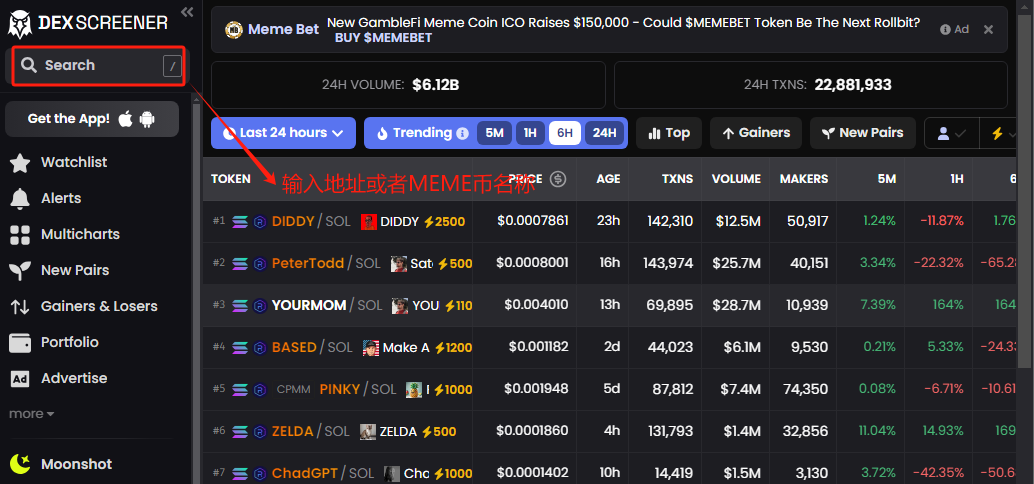Viewport: 1034px width, 484px height.
Task: Click the Android app icon
Action: coord(146,119)
